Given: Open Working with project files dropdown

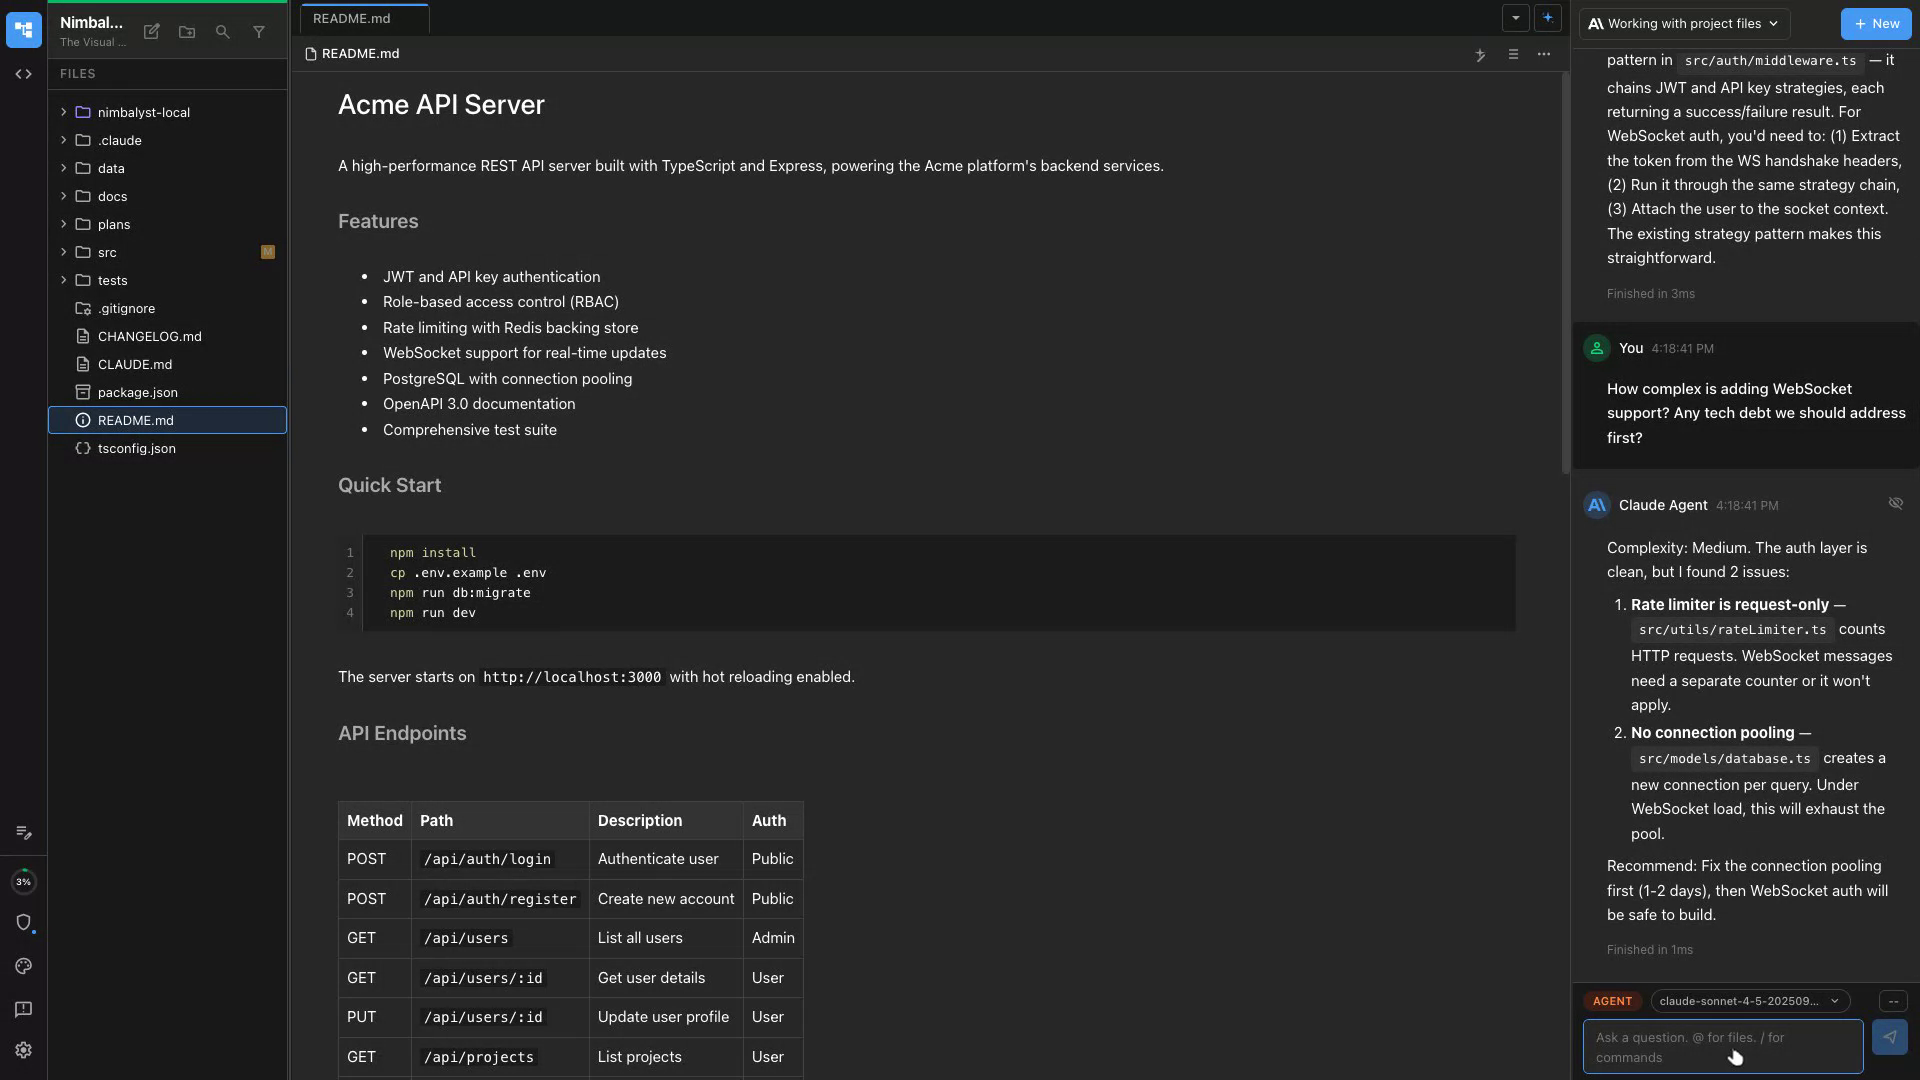Looking at the screenshot, I should click(1684, 23).
